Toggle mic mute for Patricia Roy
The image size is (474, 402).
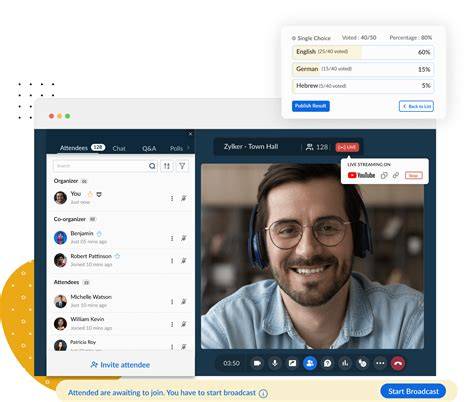click(x=184, y=347)
